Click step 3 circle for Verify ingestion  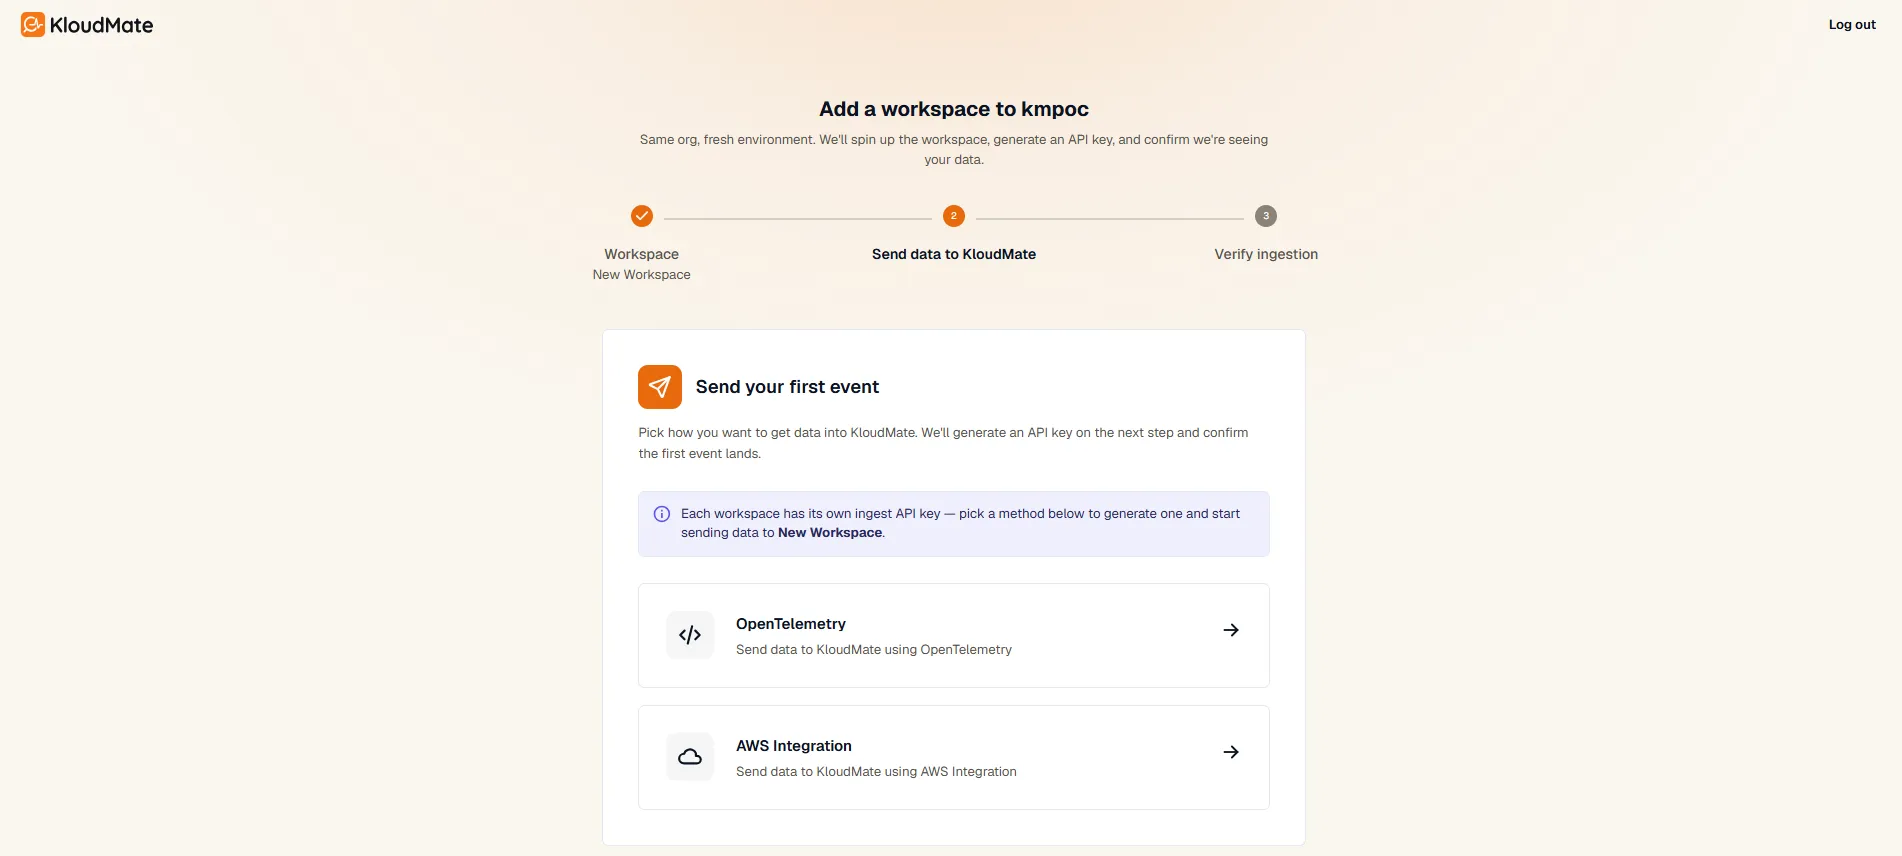[x=1266, y=216]
